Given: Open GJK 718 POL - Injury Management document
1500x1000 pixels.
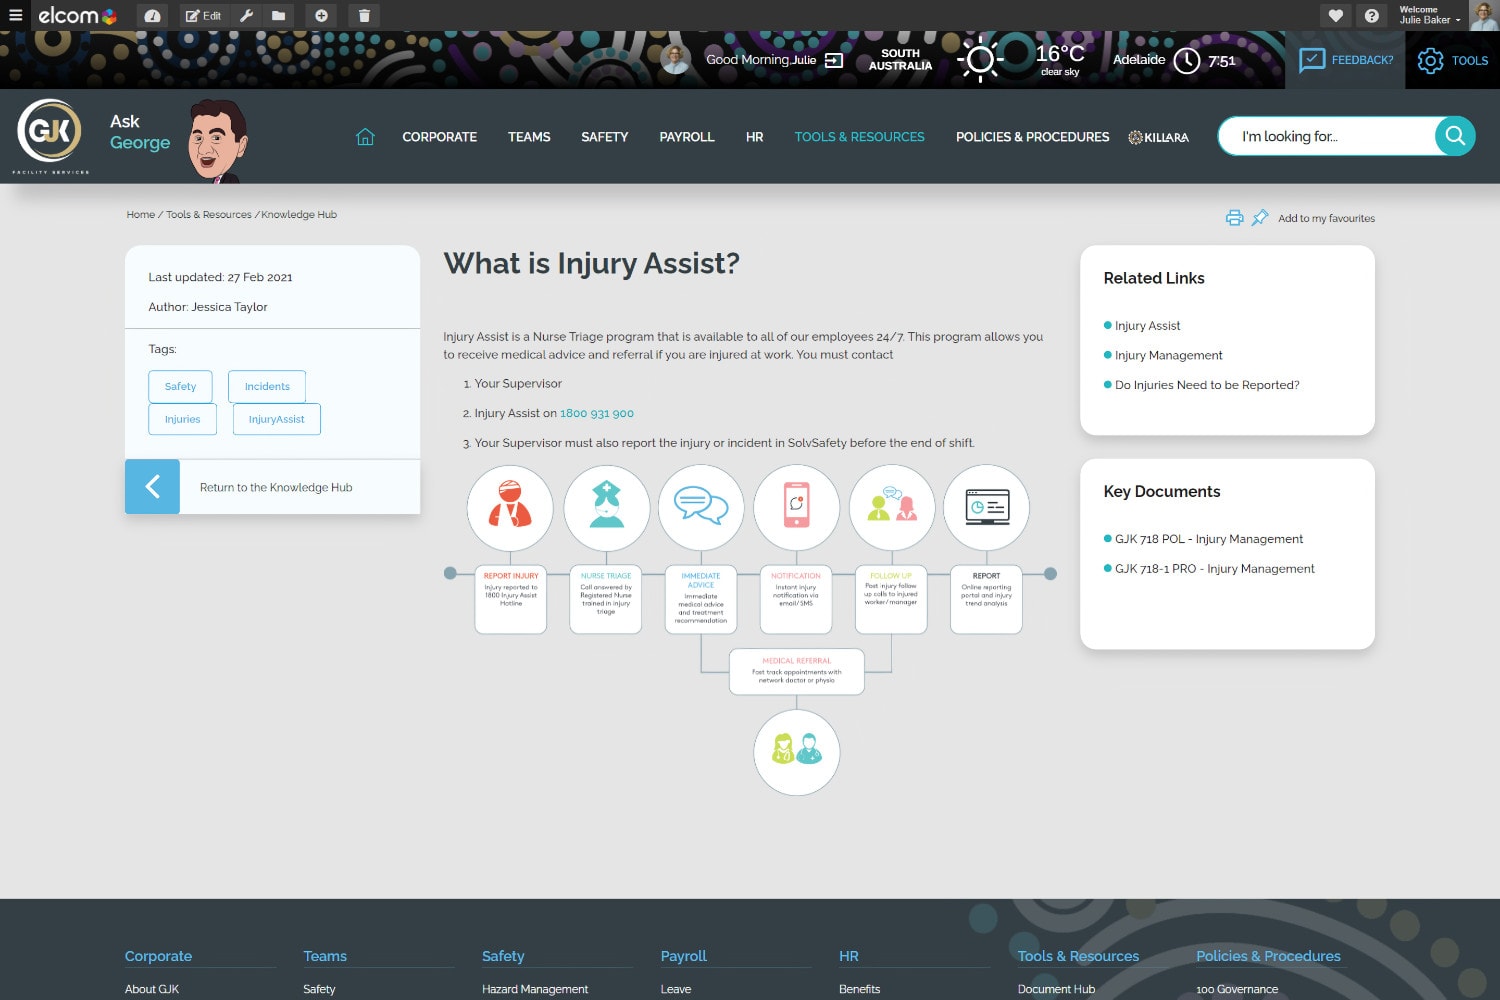Looking at the screenshot, I should tap(1209, 539).
